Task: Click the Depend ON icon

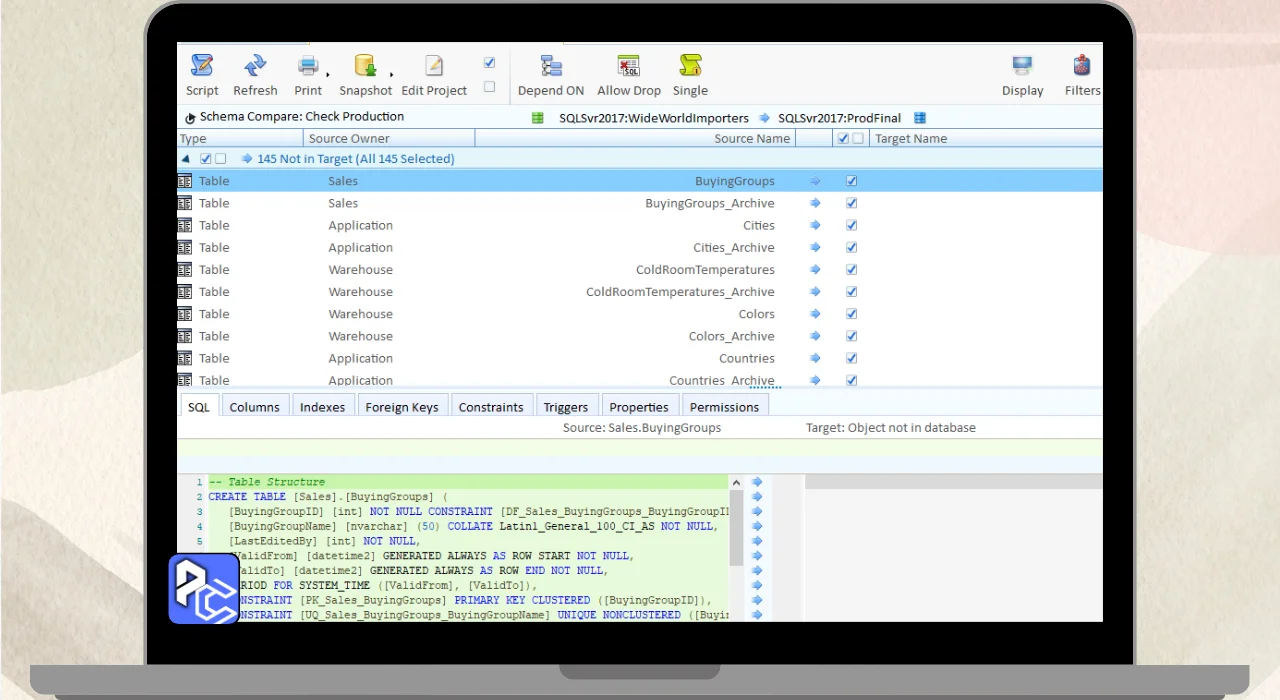Action: click(551, 67)
